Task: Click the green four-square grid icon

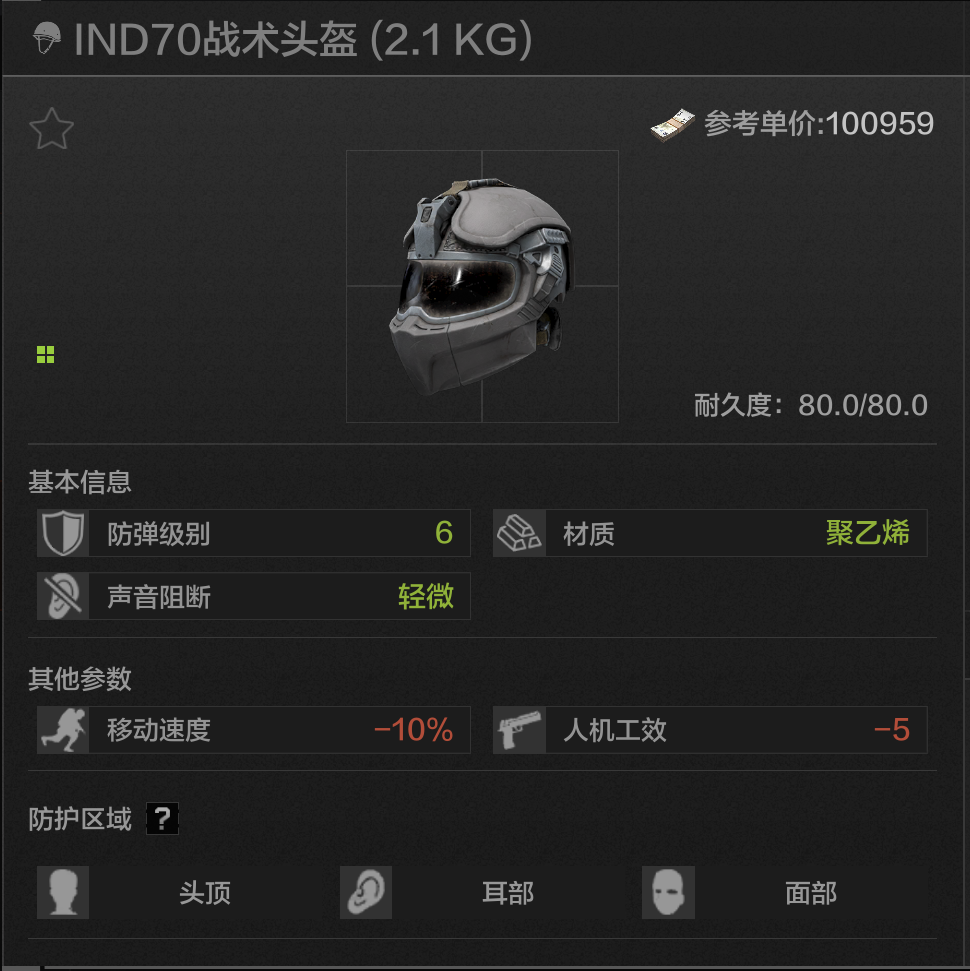Action: click(45, 354)
